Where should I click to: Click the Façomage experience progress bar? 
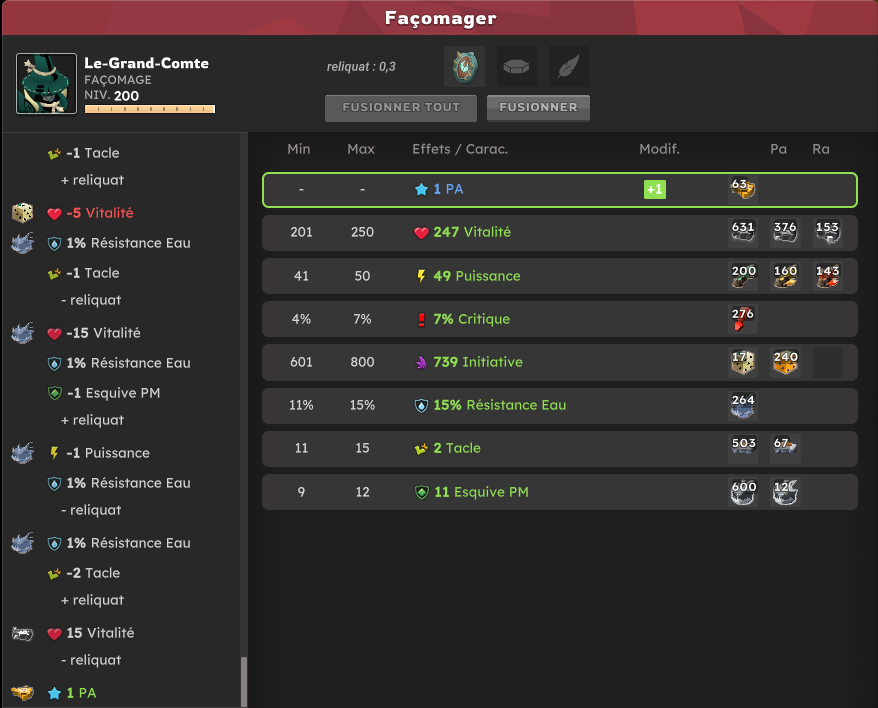(x=150, y=109)
